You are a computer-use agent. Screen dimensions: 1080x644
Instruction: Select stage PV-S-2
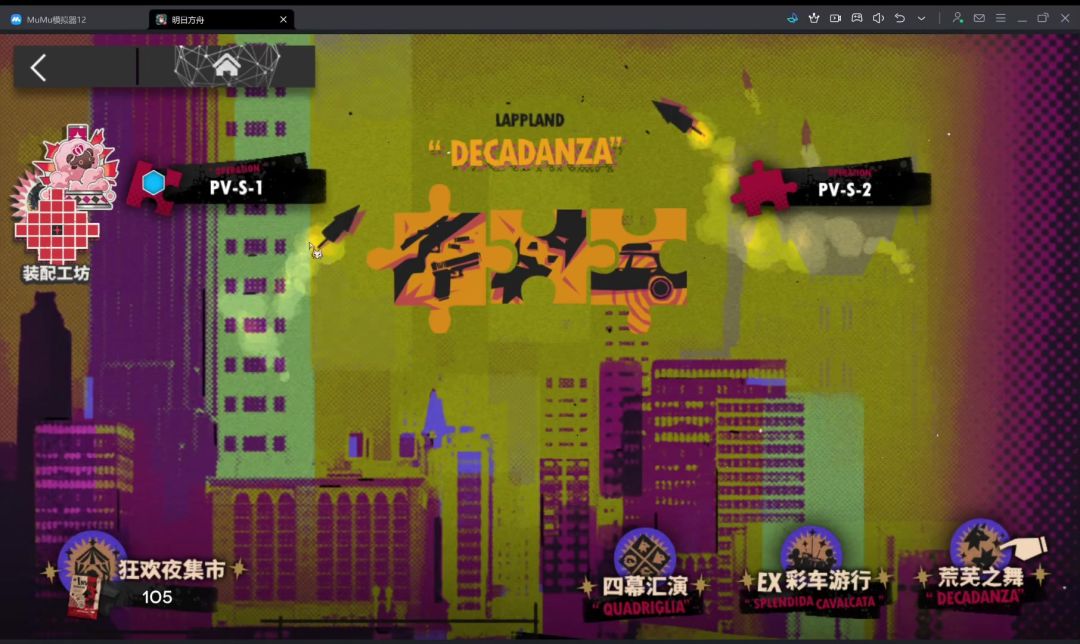pyautogui.click(x=831, y=187)
